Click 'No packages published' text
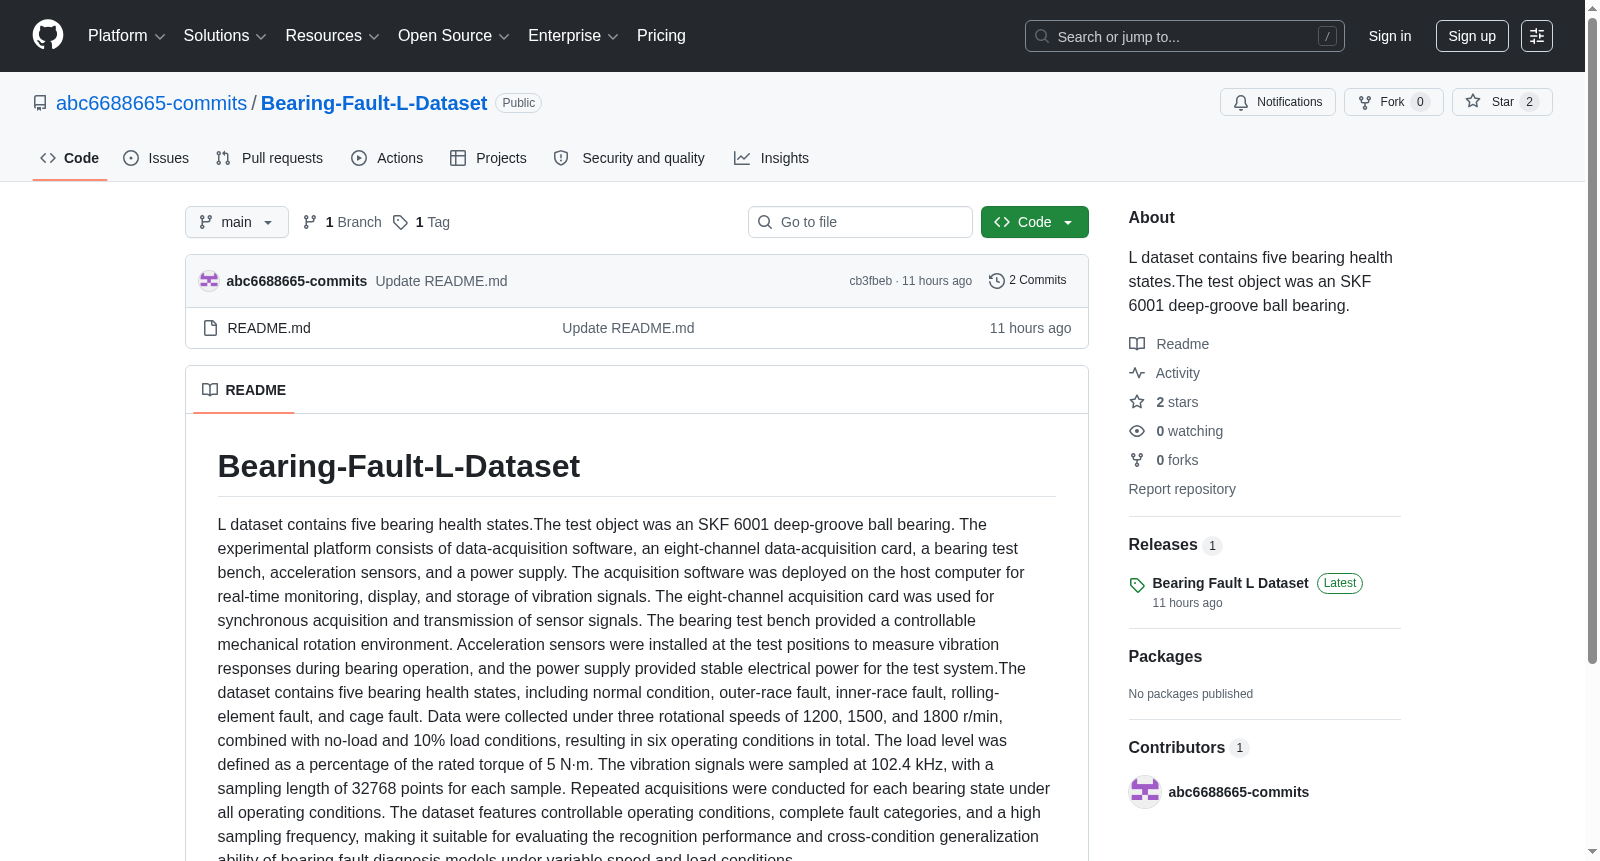 tap(1191, 694)
